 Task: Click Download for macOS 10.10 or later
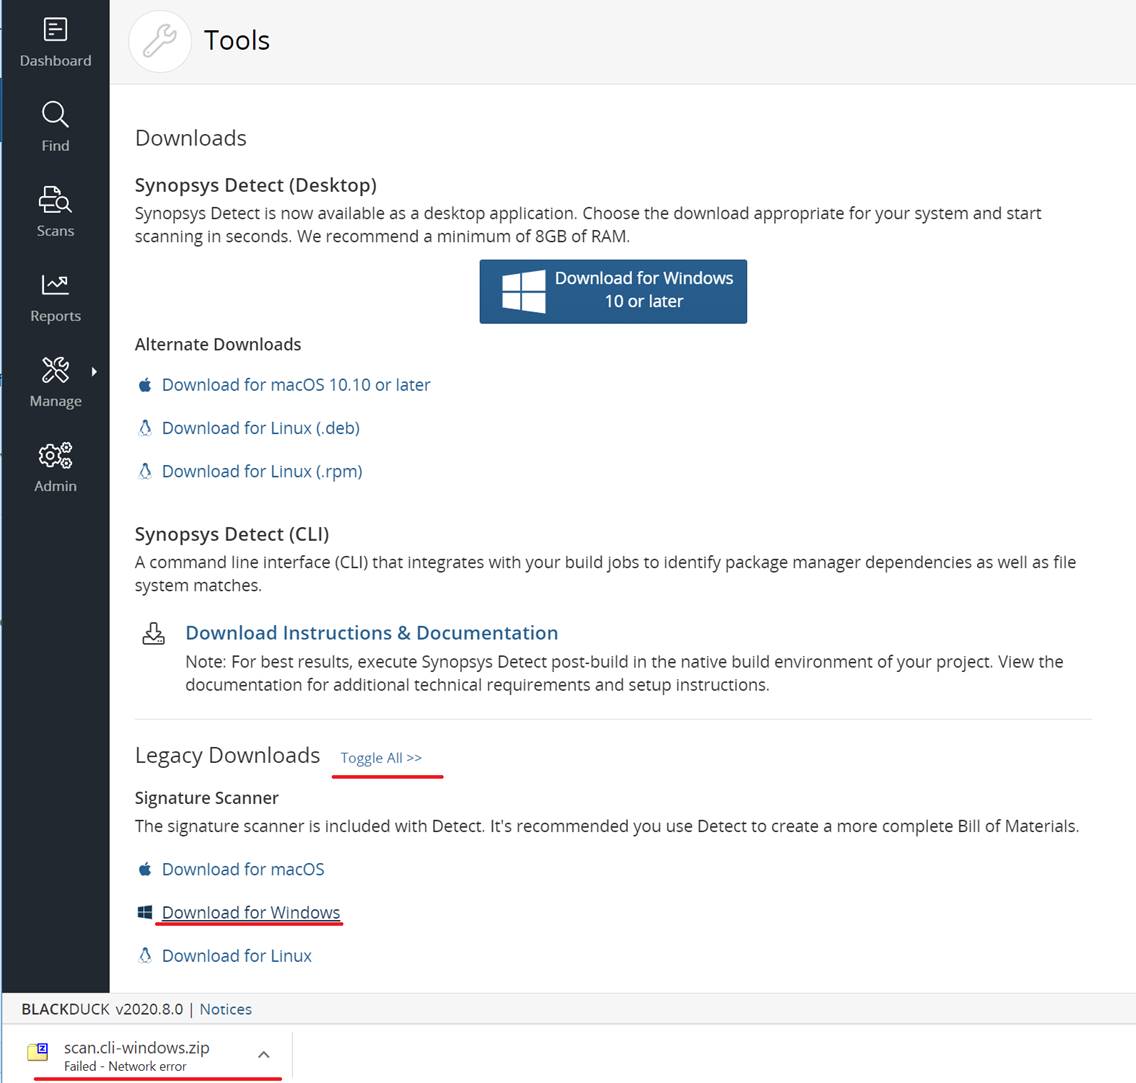click(296, 385)
